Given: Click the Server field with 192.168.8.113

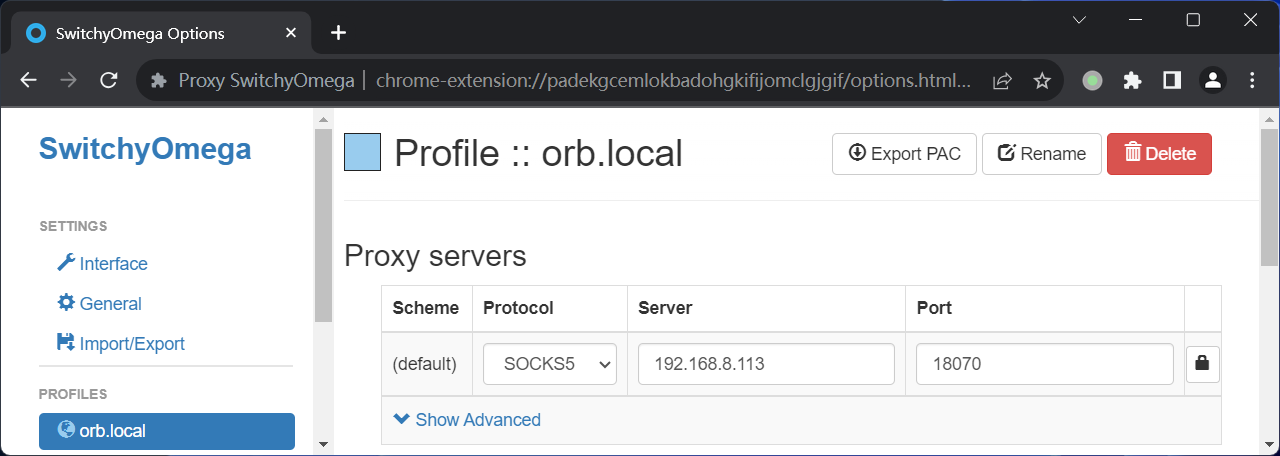Looking at the screenshot, I should (766, 364).
